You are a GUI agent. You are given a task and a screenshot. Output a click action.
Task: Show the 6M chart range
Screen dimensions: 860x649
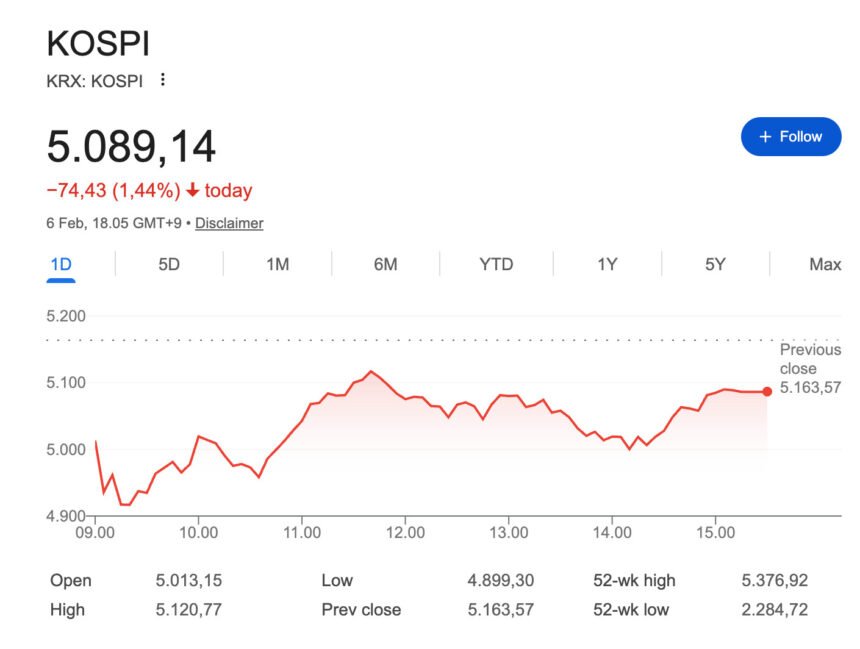pos(385,264)
